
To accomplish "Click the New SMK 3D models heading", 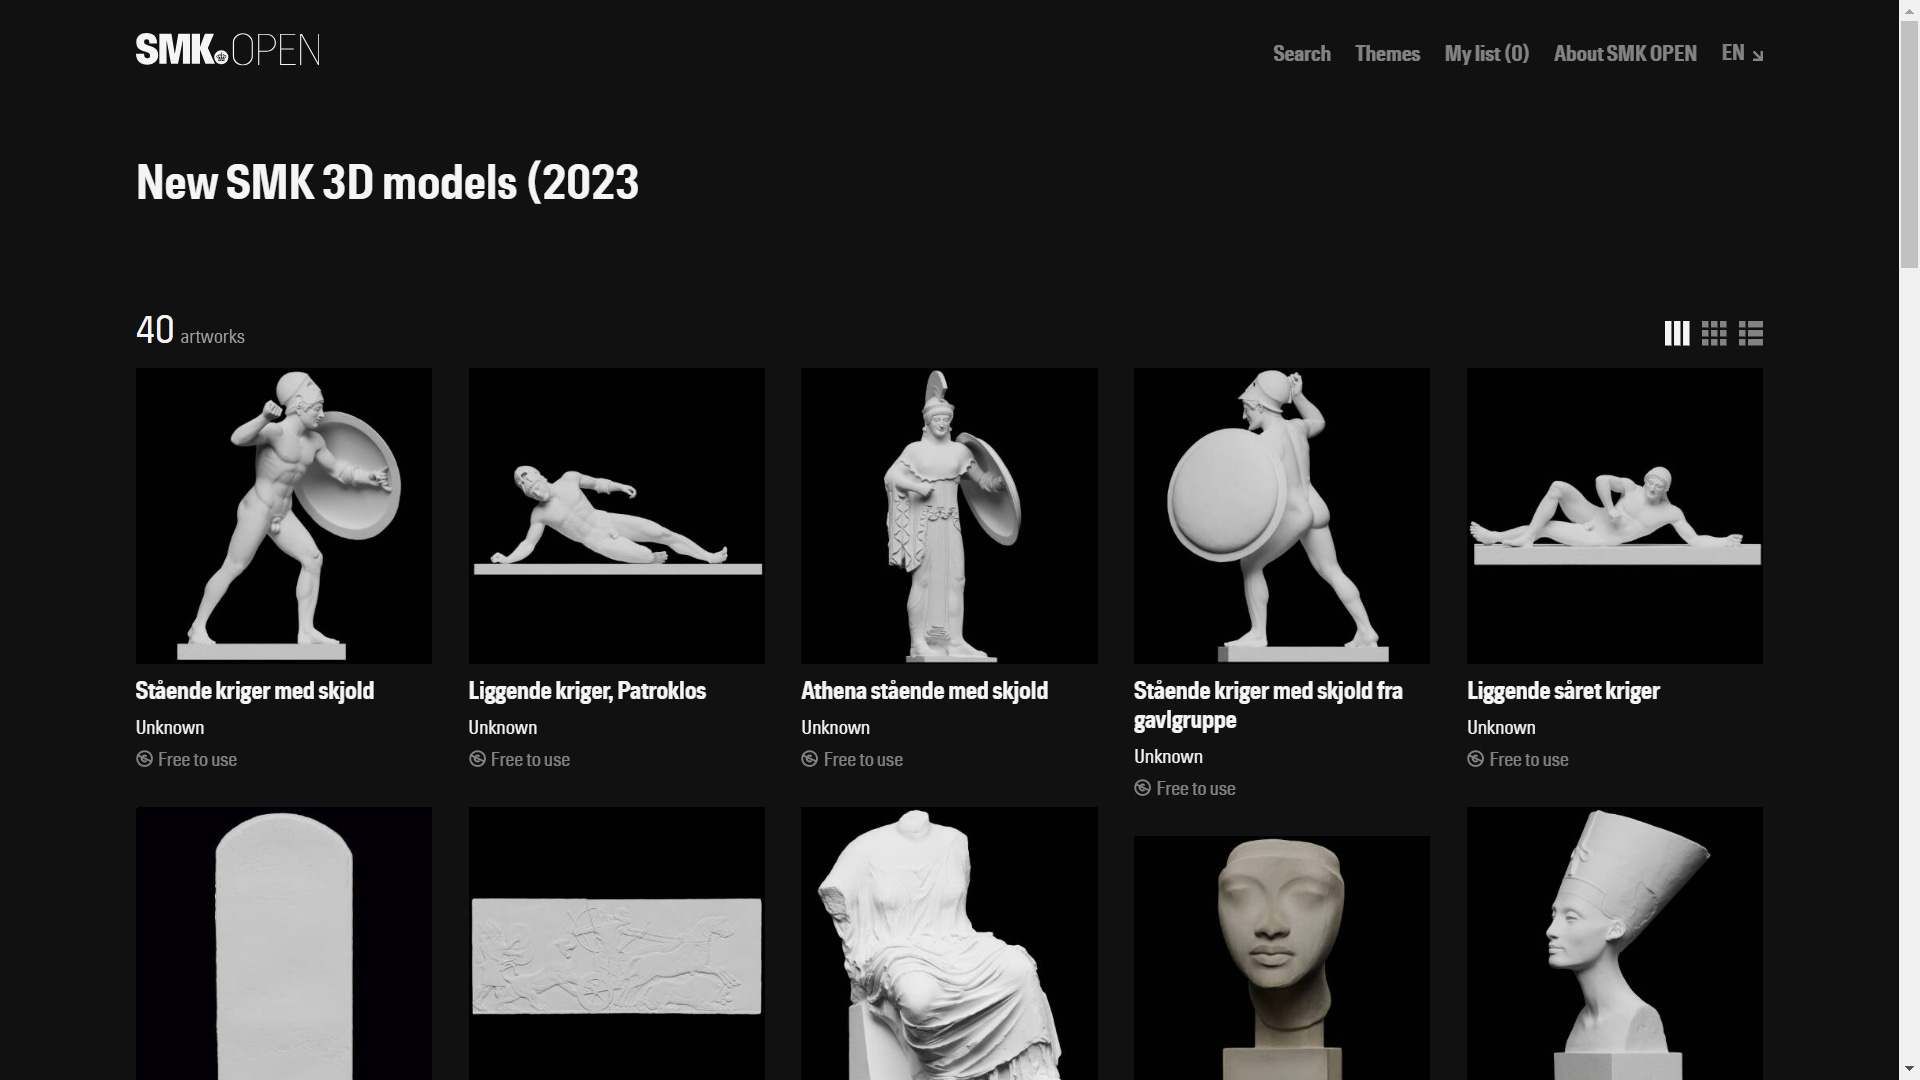I will pyautogui.click(x=387, y=183).
